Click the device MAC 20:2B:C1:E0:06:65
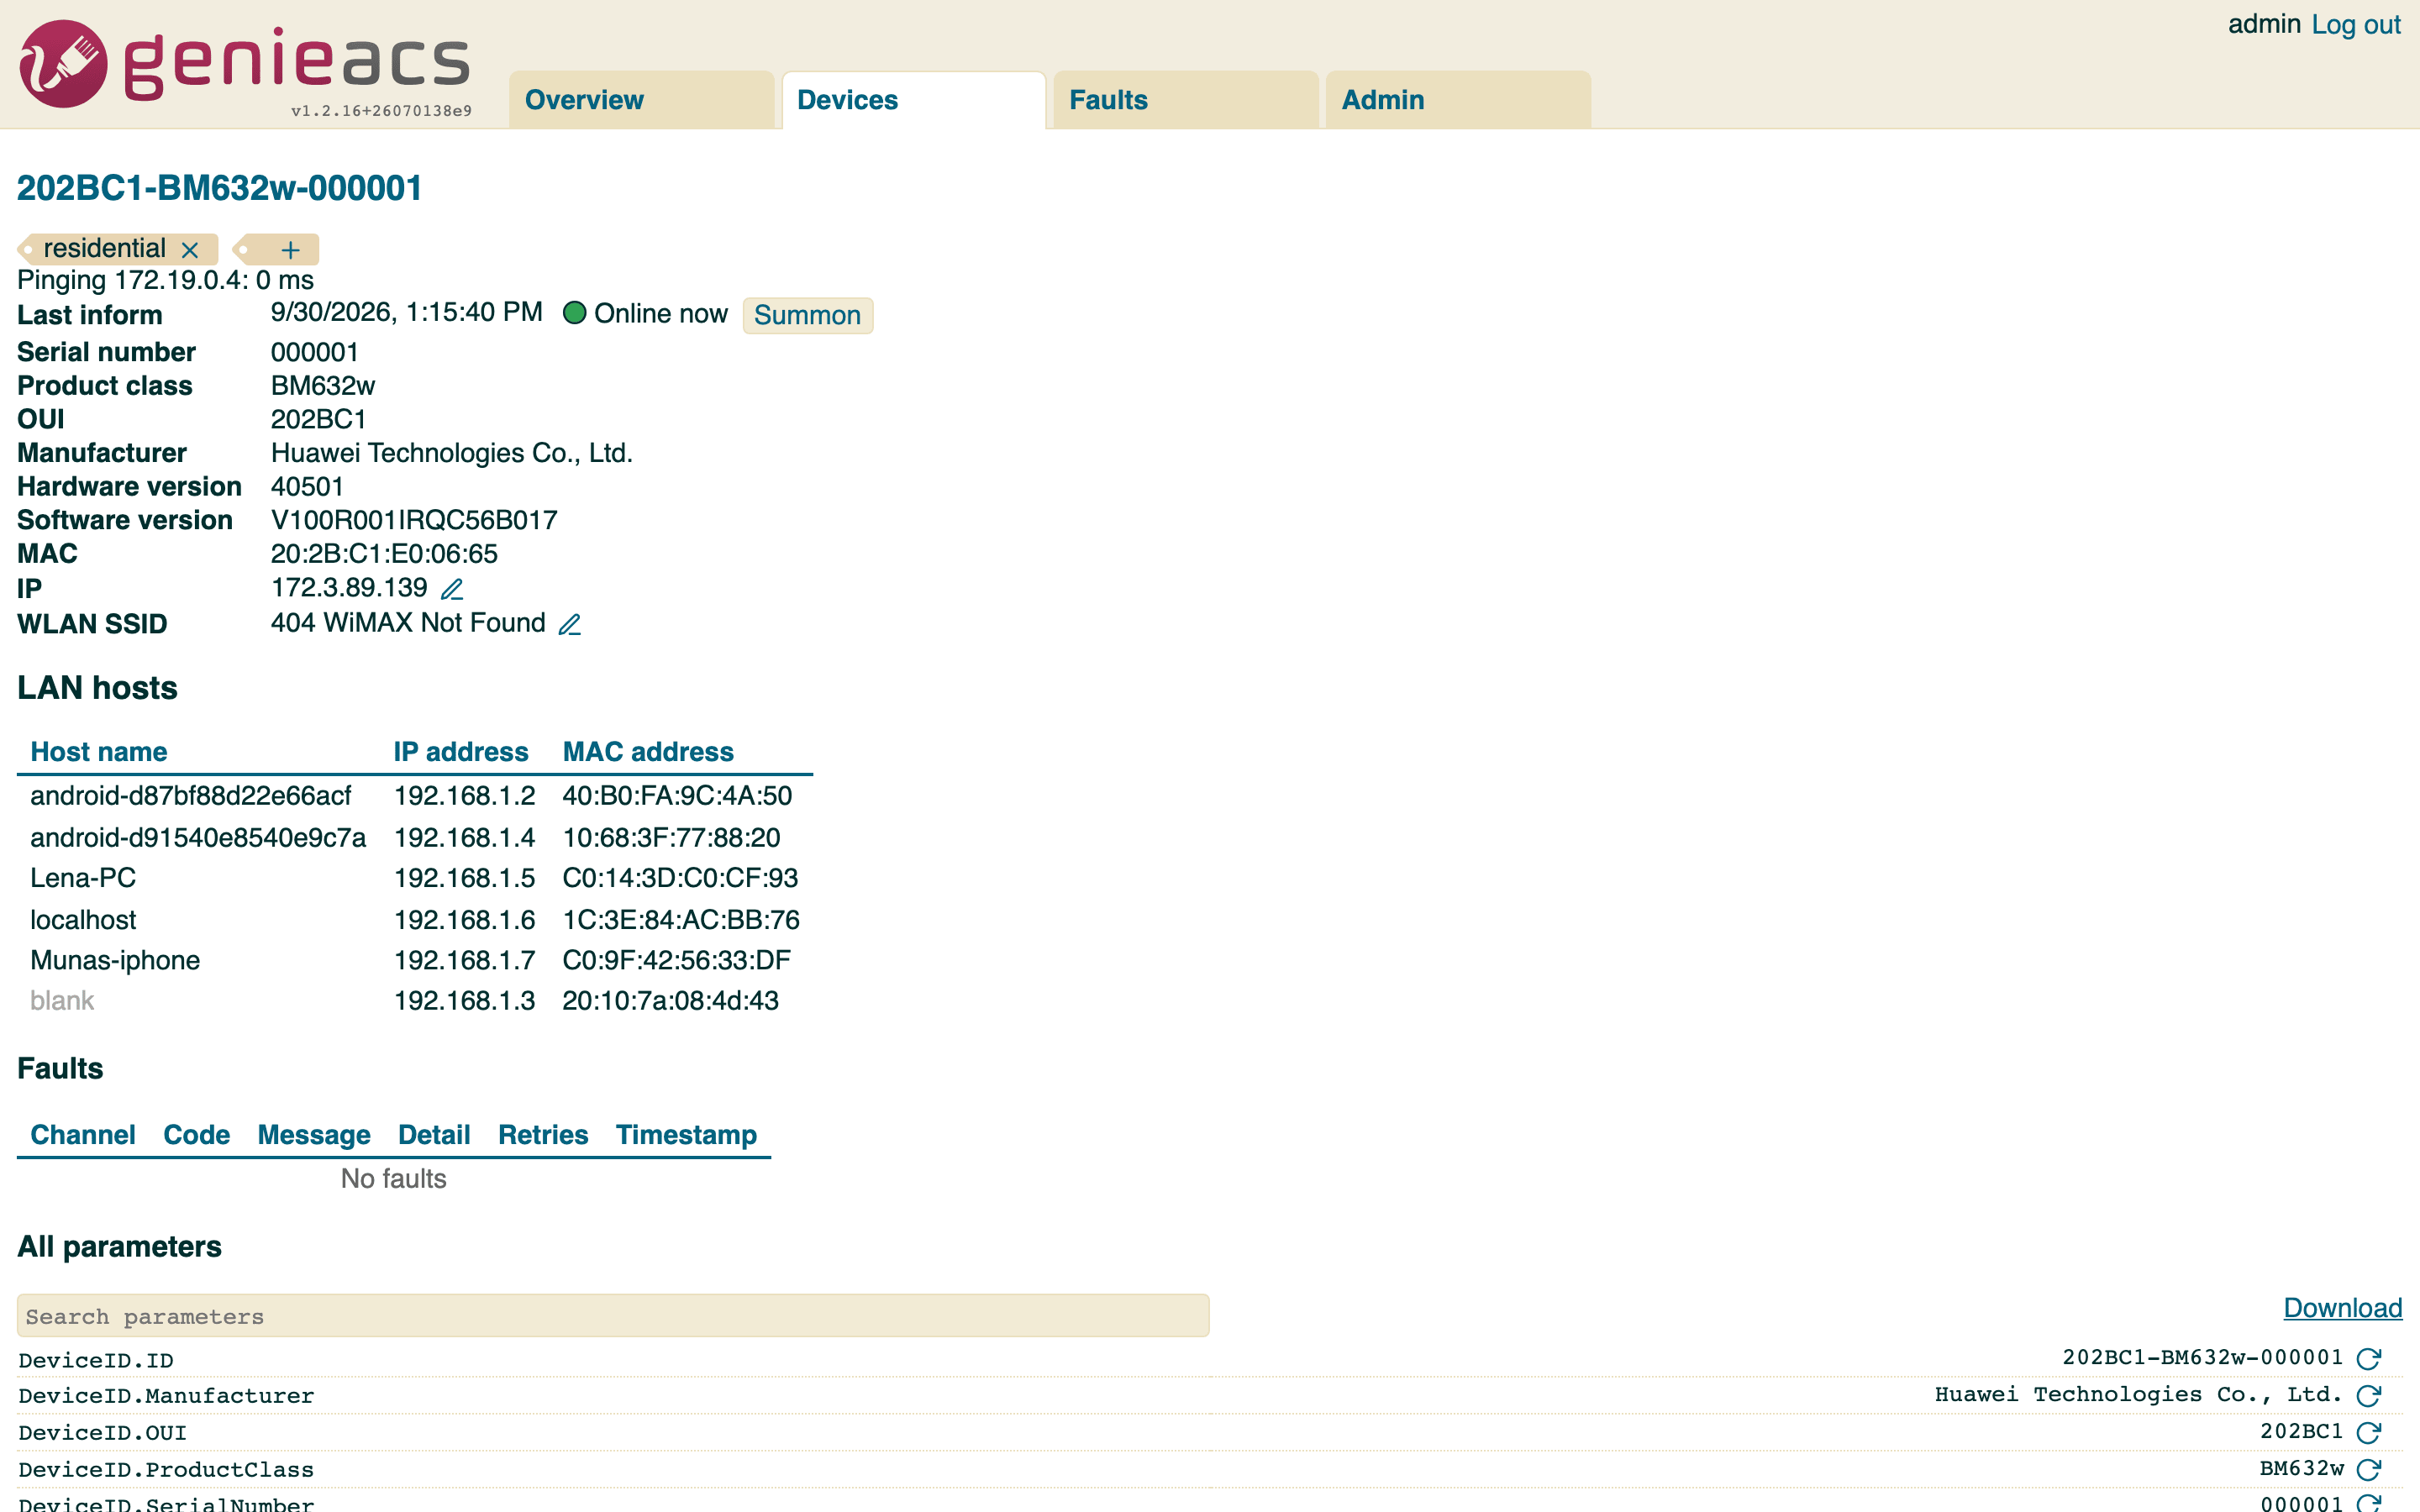This screenshot has width=2420, height=1512. click(x=384, y=554)
